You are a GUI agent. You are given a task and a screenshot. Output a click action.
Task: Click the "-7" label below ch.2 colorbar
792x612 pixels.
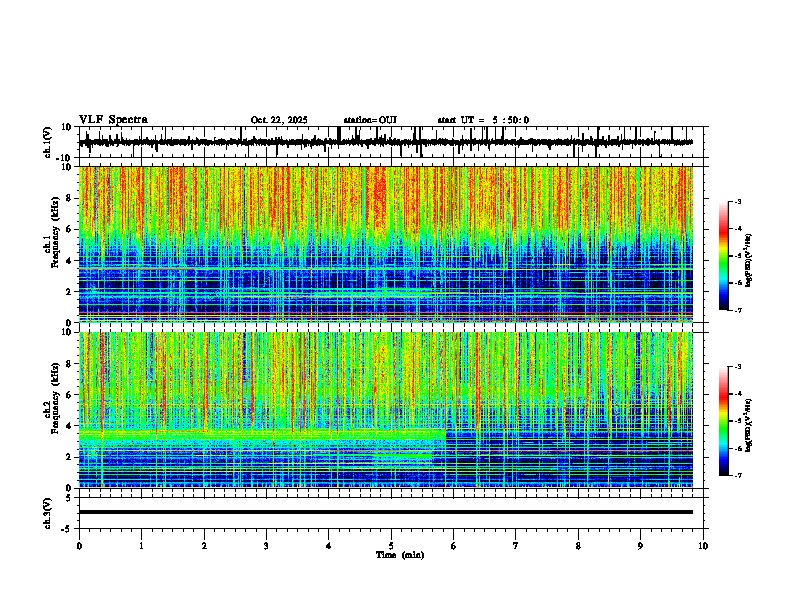tap(737, 475)
